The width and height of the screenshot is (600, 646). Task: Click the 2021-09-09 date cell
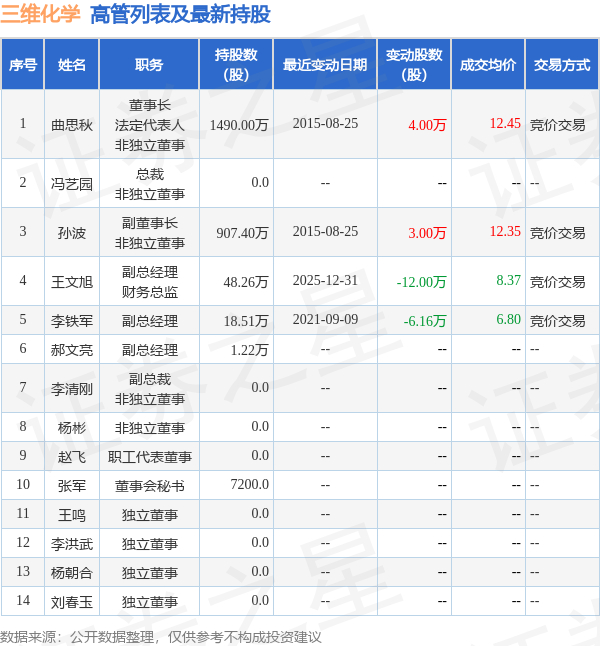click(x=325, y=319)
